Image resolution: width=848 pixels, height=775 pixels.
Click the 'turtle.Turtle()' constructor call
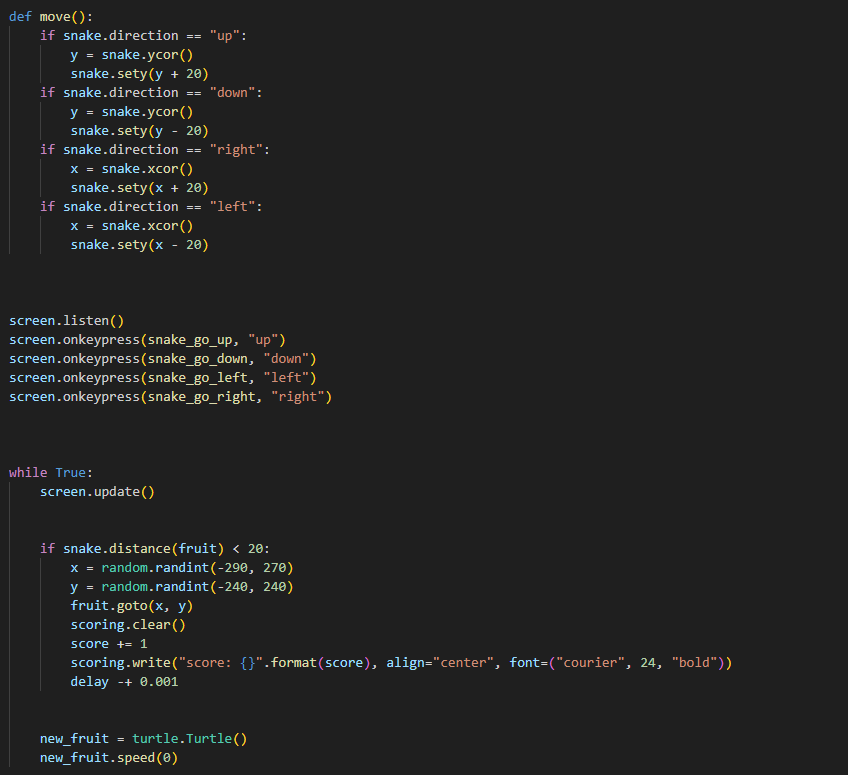pyautogui.click(x=189, y=738)
